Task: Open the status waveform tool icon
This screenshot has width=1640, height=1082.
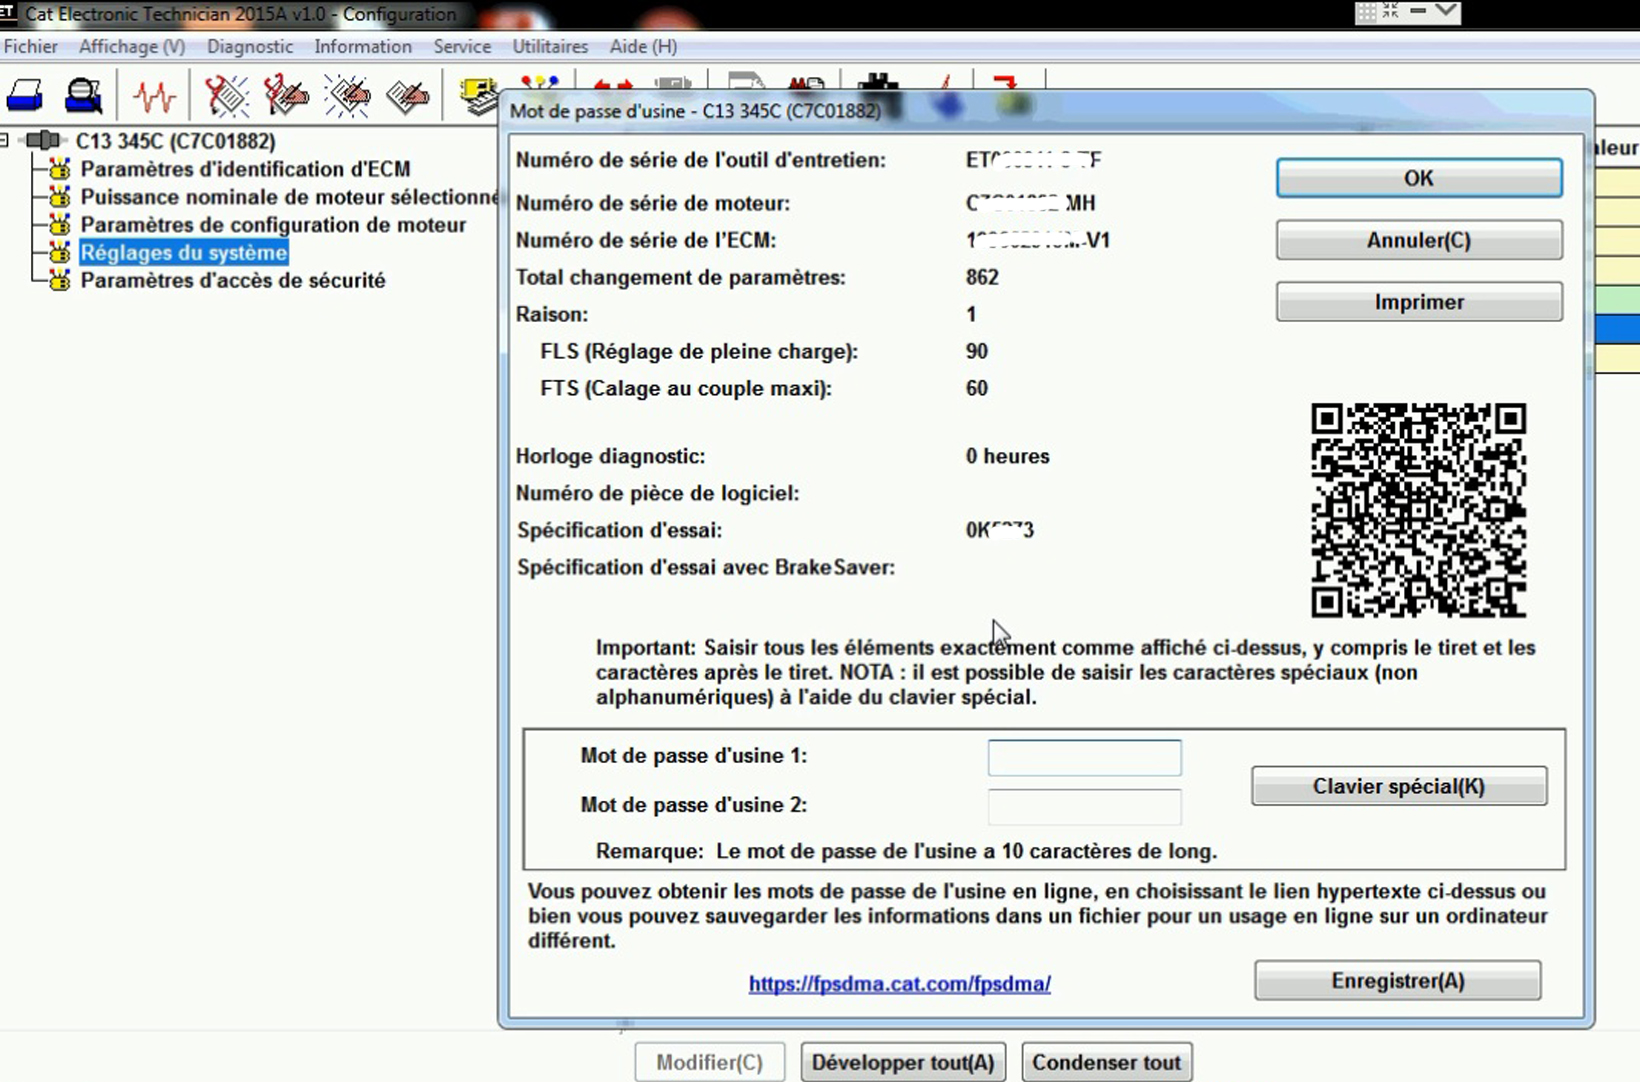Action: click(154, 97)
